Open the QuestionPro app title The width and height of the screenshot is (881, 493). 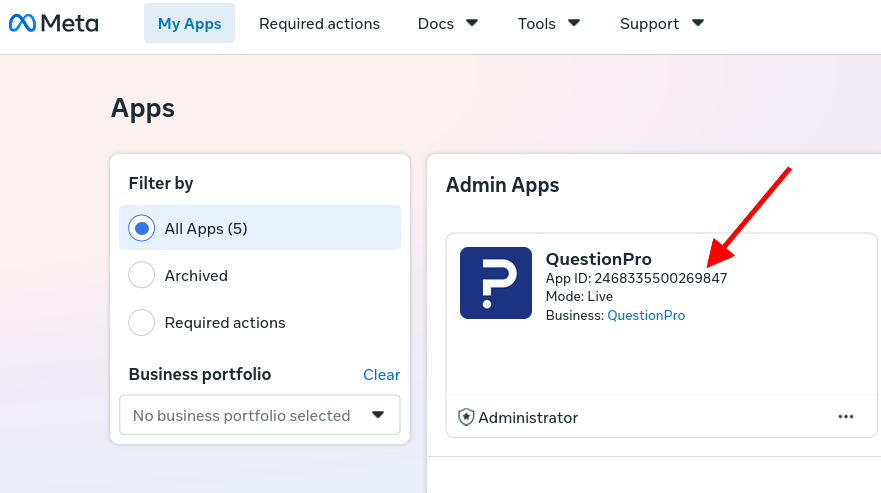pyautogui.click(x=598, y=259)
